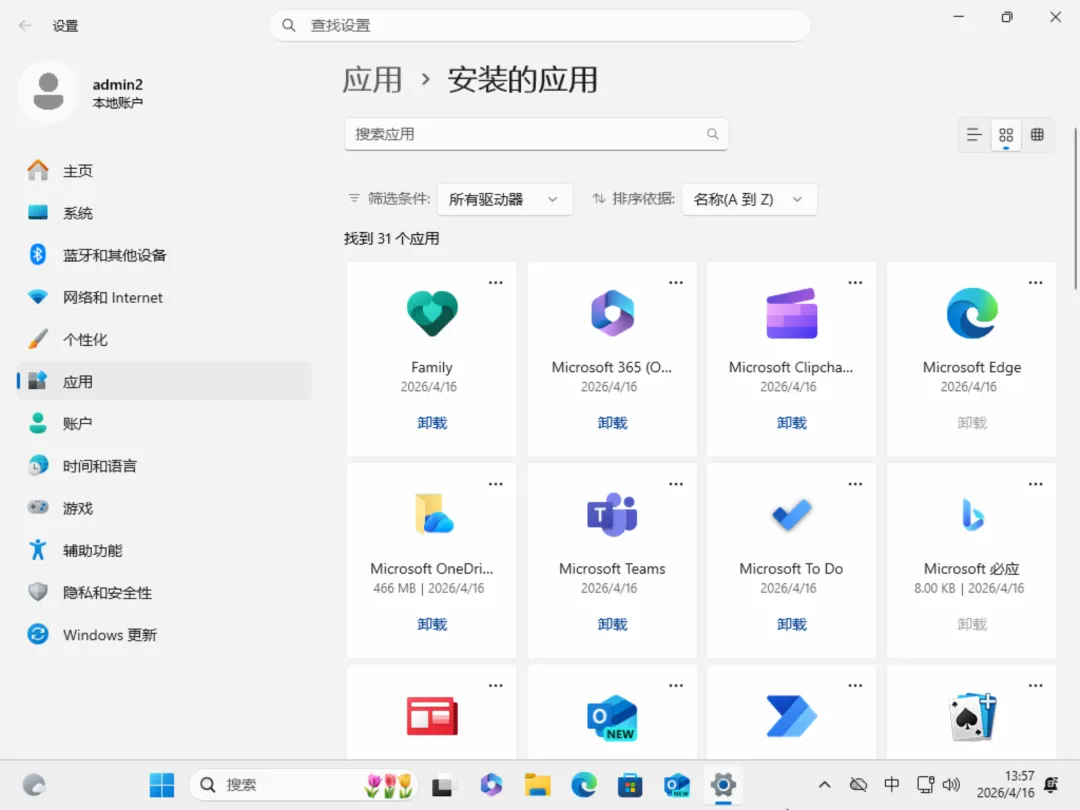Click the Microsoft Clipchamp app icon

tap(791, 313)
